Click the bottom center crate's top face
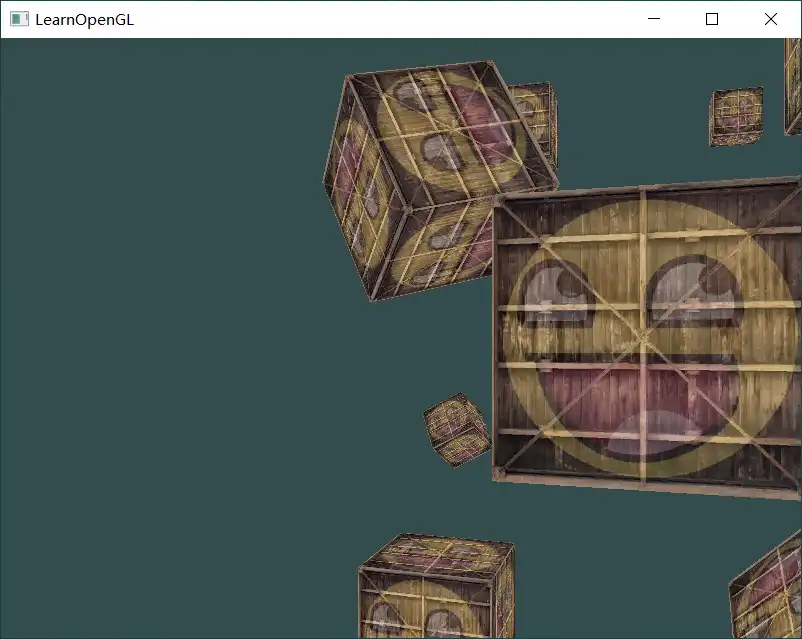802x639 pixels. tap(438, 554)
